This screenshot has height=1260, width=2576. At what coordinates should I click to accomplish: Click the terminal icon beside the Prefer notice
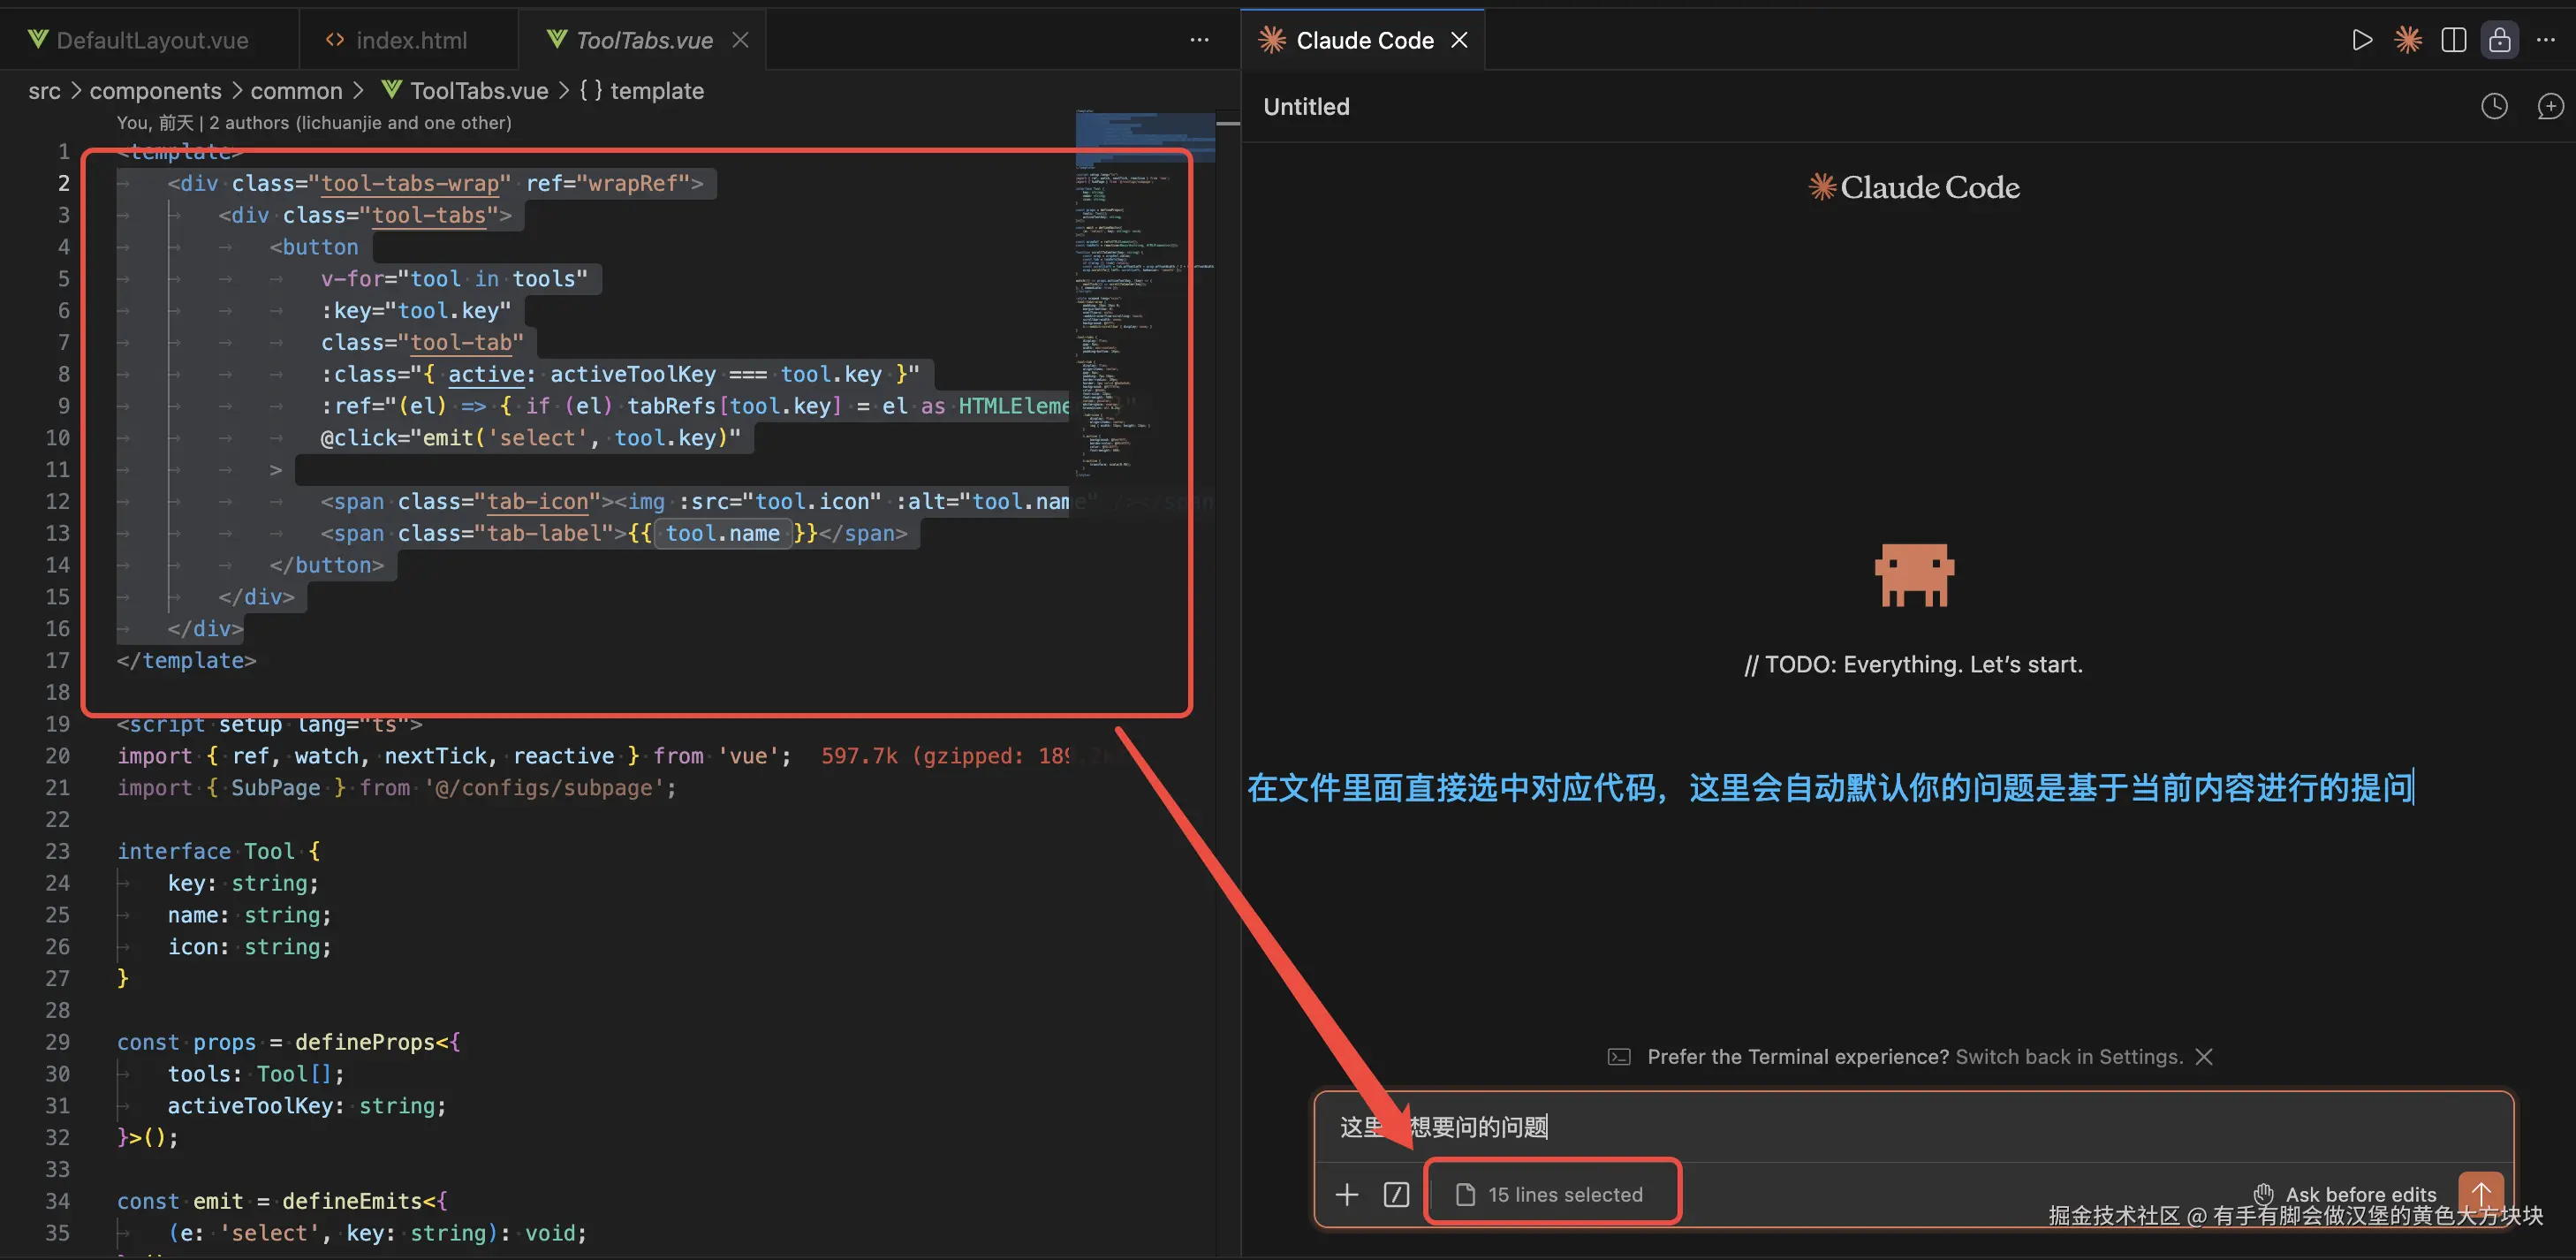click(1618, 1057)
